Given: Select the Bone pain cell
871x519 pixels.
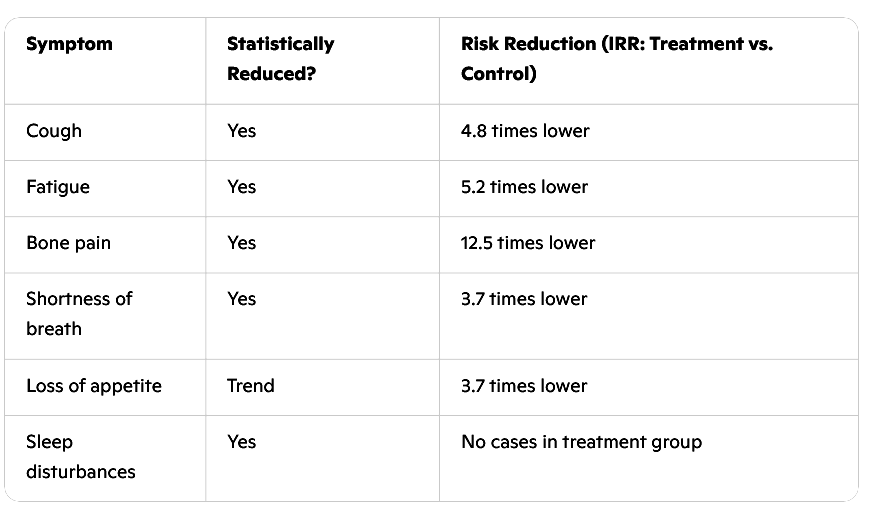Looking at the screenshot, I should [x=68, y=243].
